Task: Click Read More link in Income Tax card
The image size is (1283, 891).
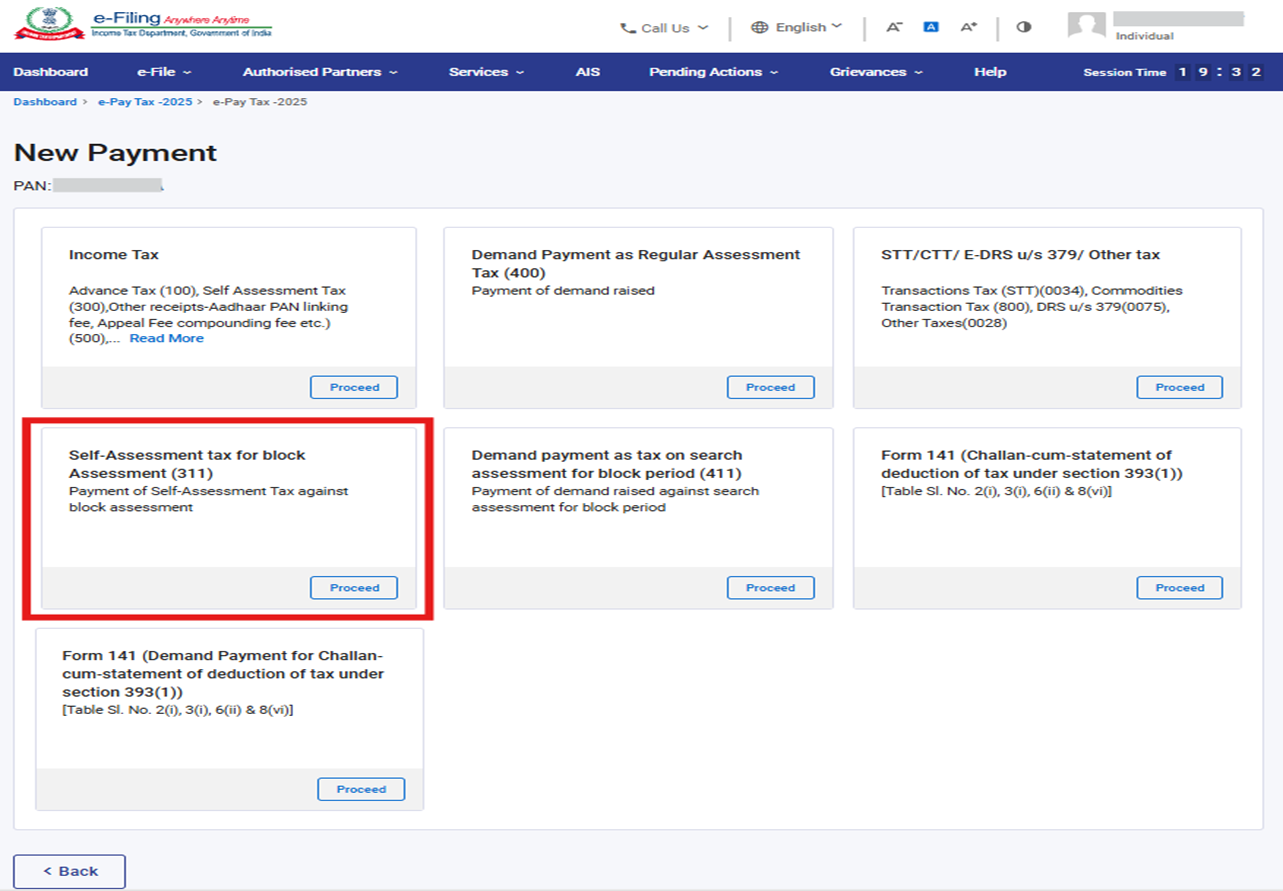Action: 166,338
